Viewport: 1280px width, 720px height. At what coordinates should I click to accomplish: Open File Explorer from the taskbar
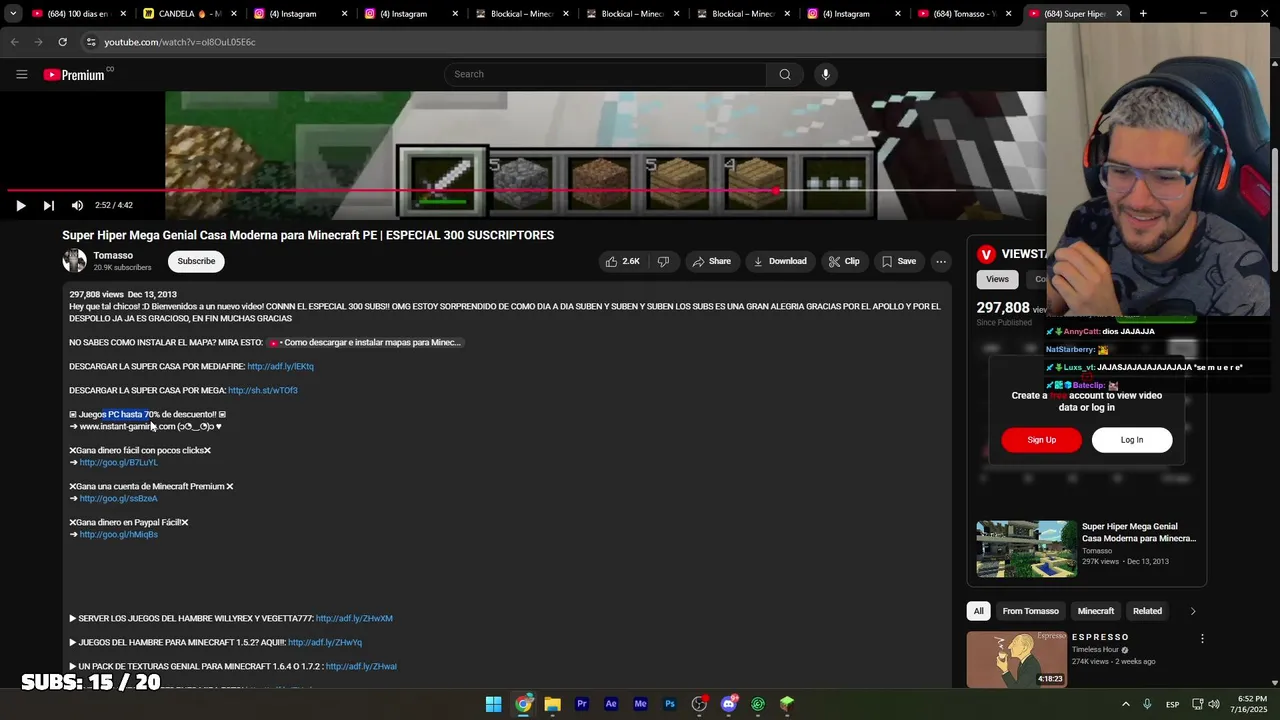pos(552,704)
